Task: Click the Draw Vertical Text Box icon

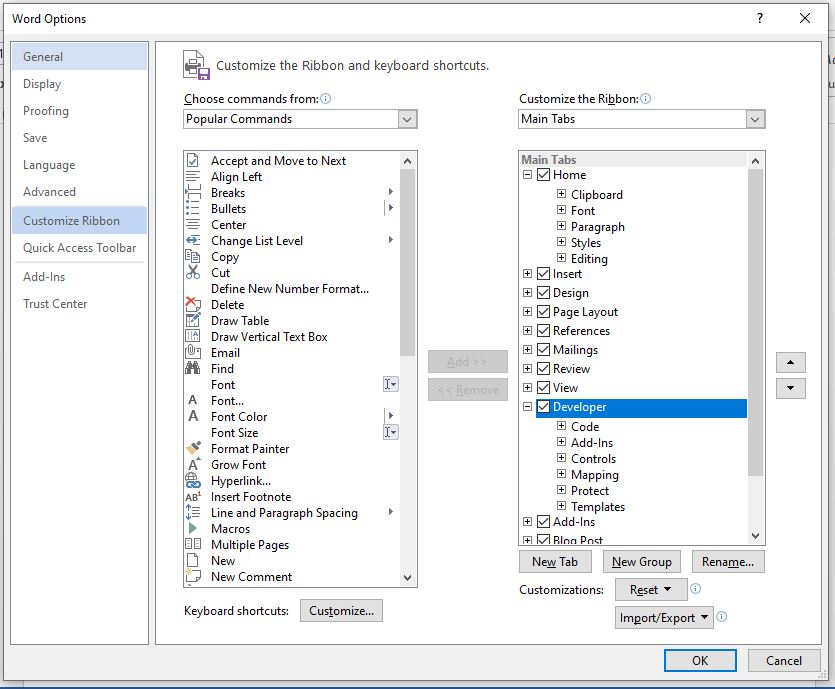Action: [x=193, y=336]
